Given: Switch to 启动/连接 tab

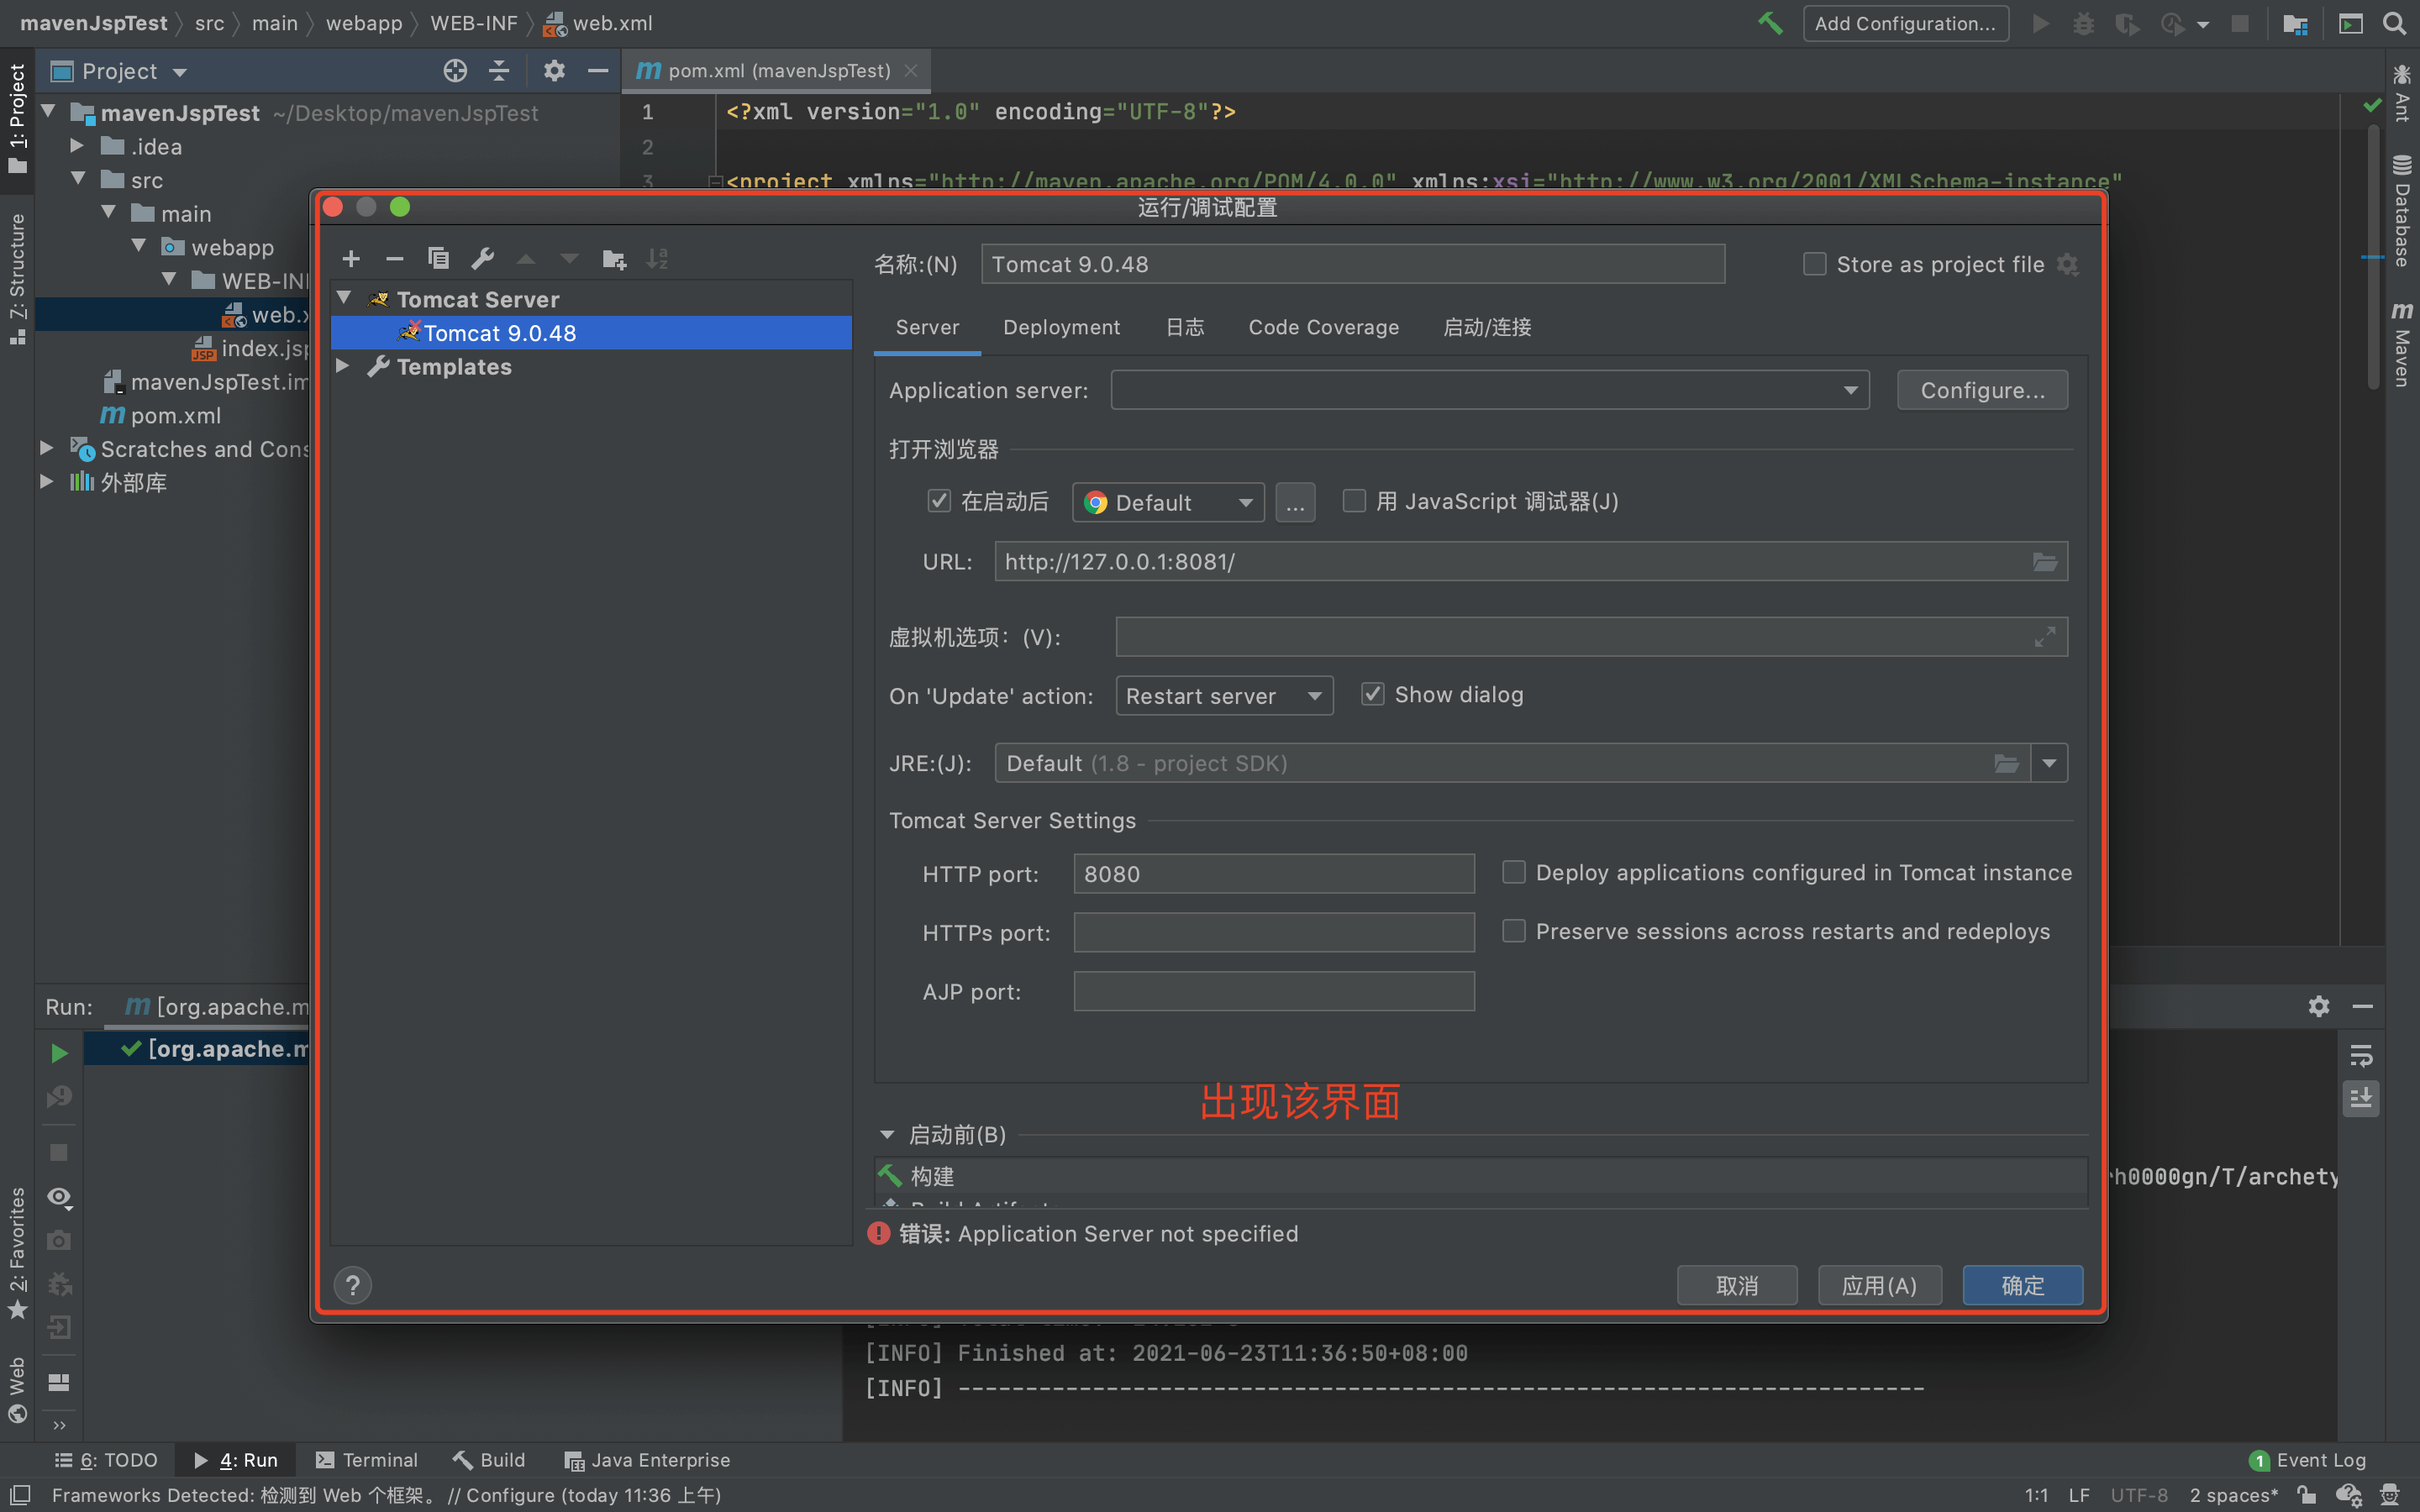Looking at the screenshot, I should (1487, 328).
